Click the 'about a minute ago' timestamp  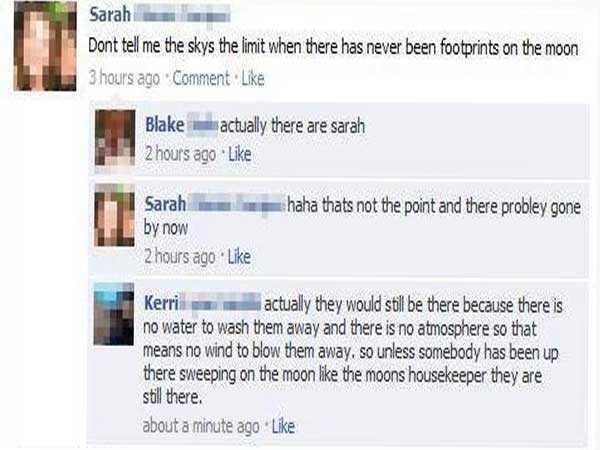201,426
